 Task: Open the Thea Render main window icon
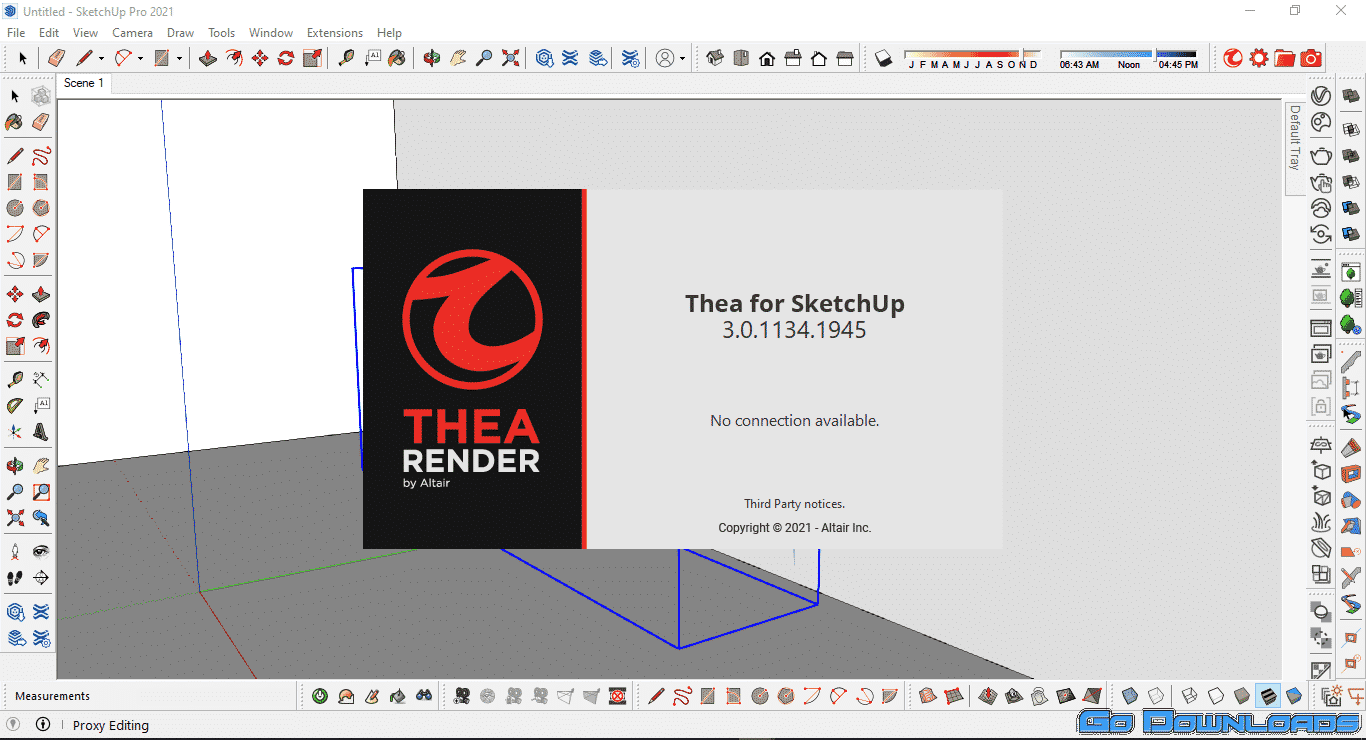point(1233,58)
